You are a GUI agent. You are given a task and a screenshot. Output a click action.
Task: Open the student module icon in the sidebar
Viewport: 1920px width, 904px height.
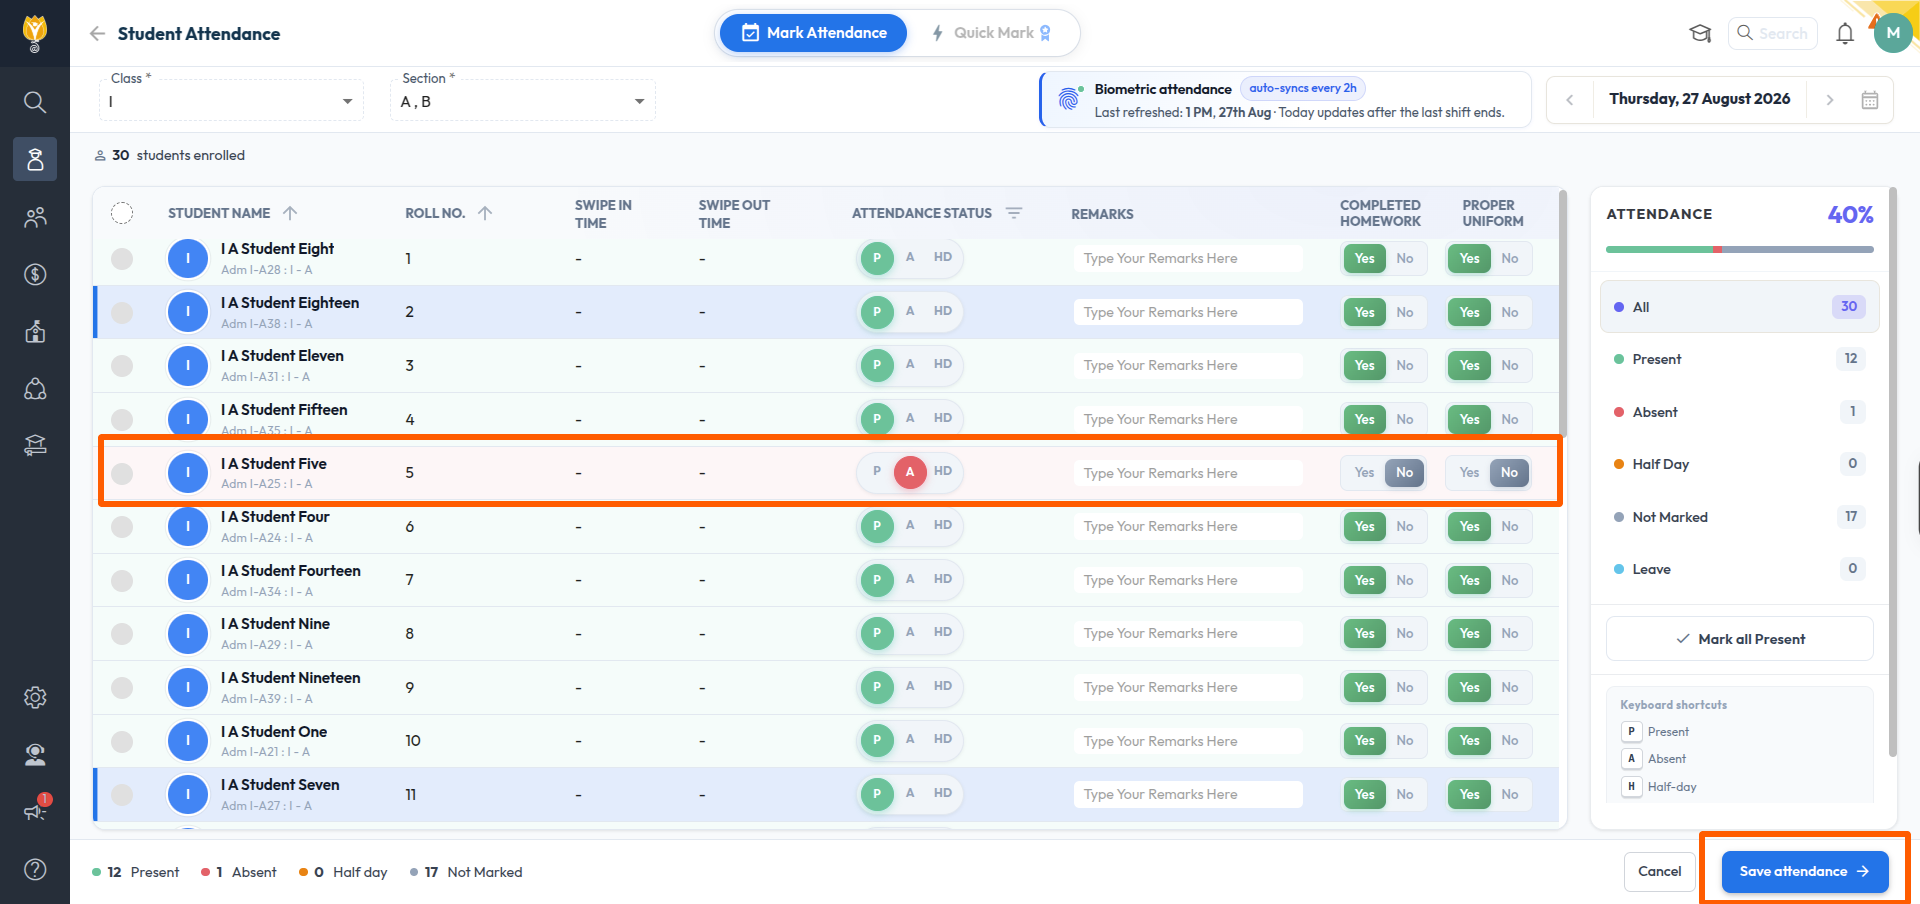pyautogui.click(x=35, y=159)
